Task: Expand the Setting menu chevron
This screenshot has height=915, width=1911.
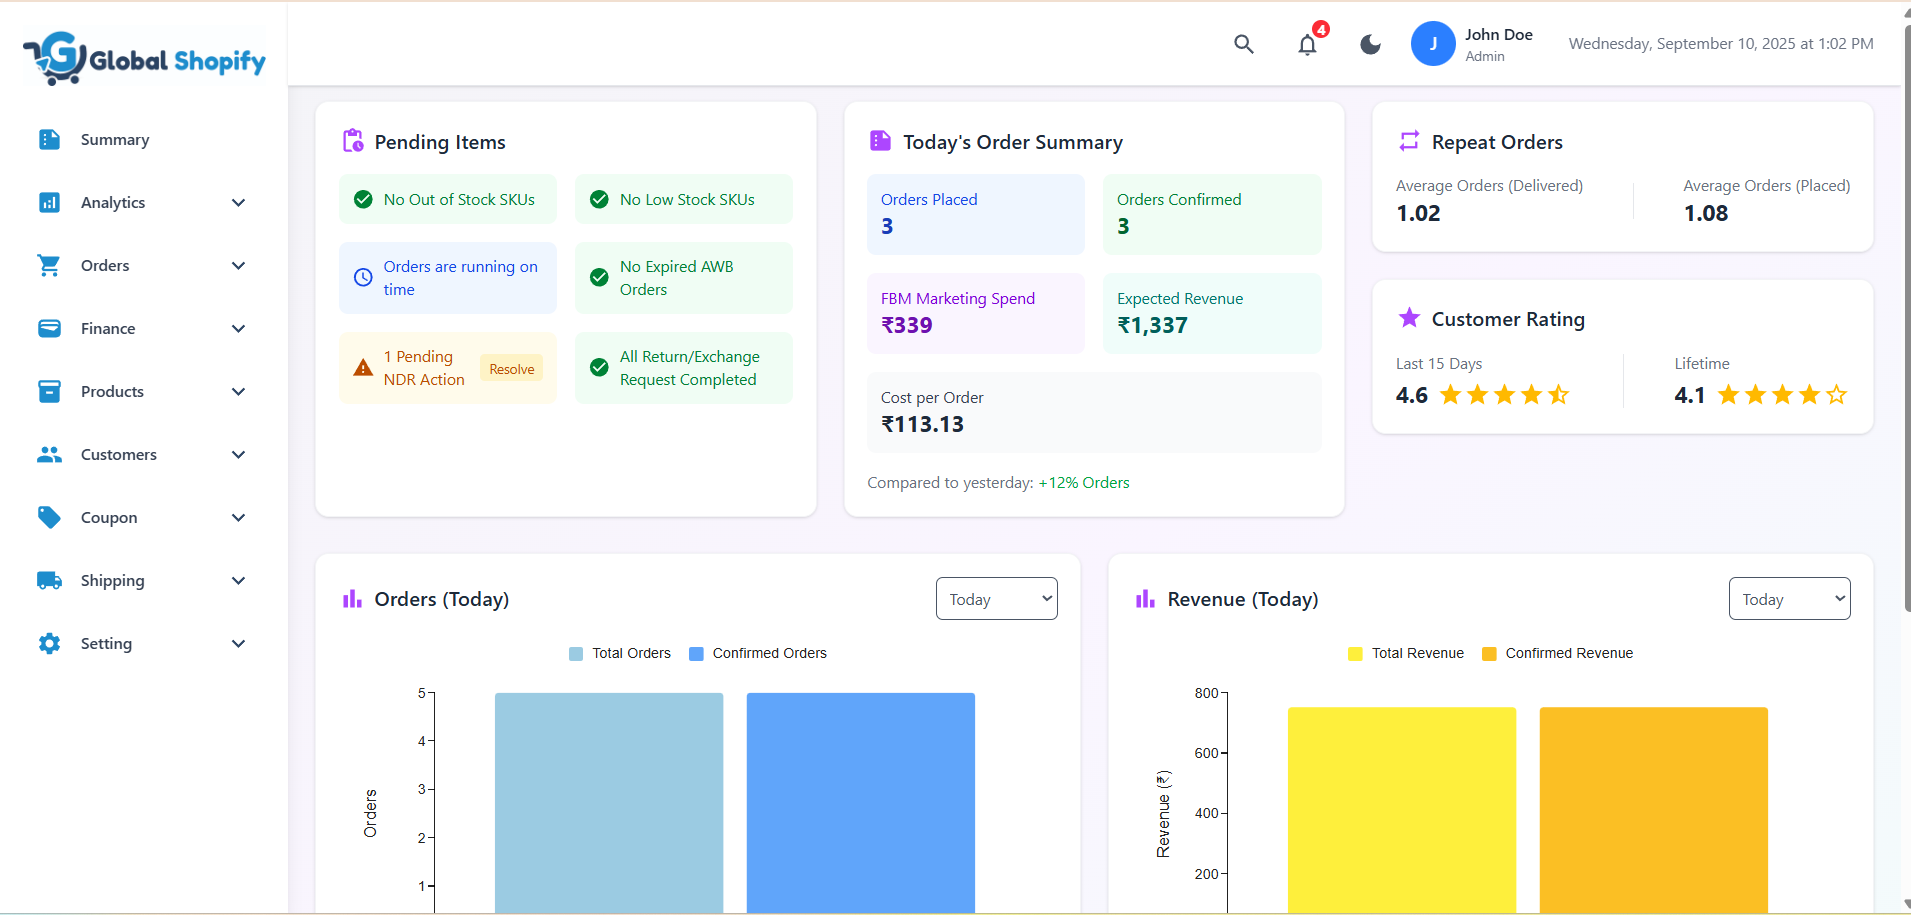Action: point(238,643)
